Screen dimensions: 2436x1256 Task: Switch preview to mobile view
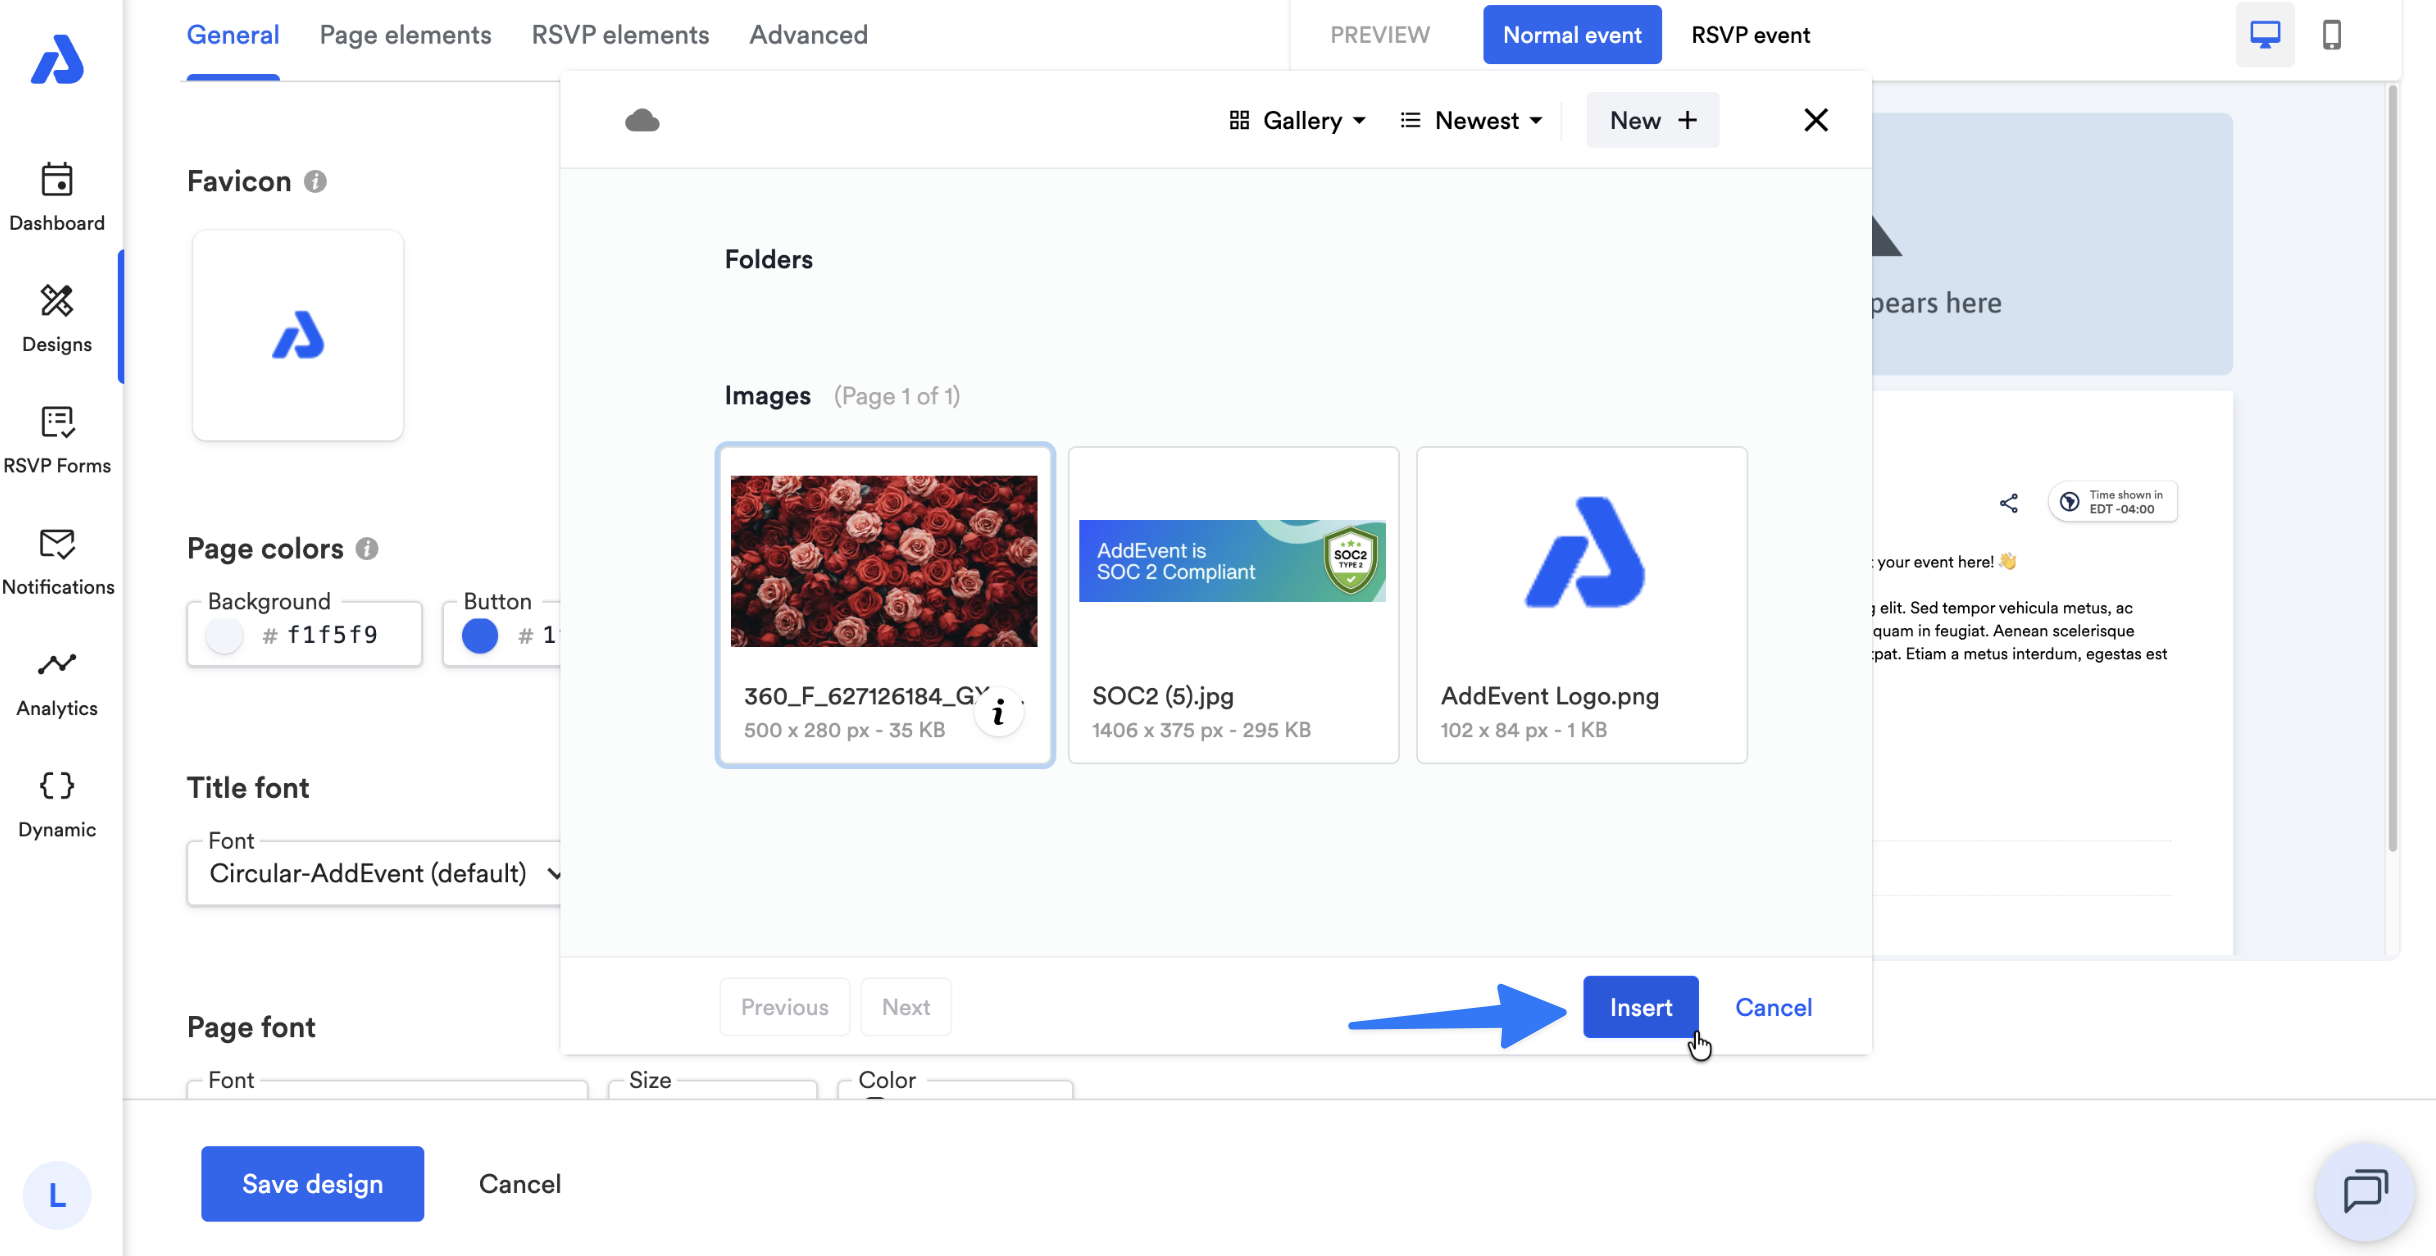coord(2332,35)
